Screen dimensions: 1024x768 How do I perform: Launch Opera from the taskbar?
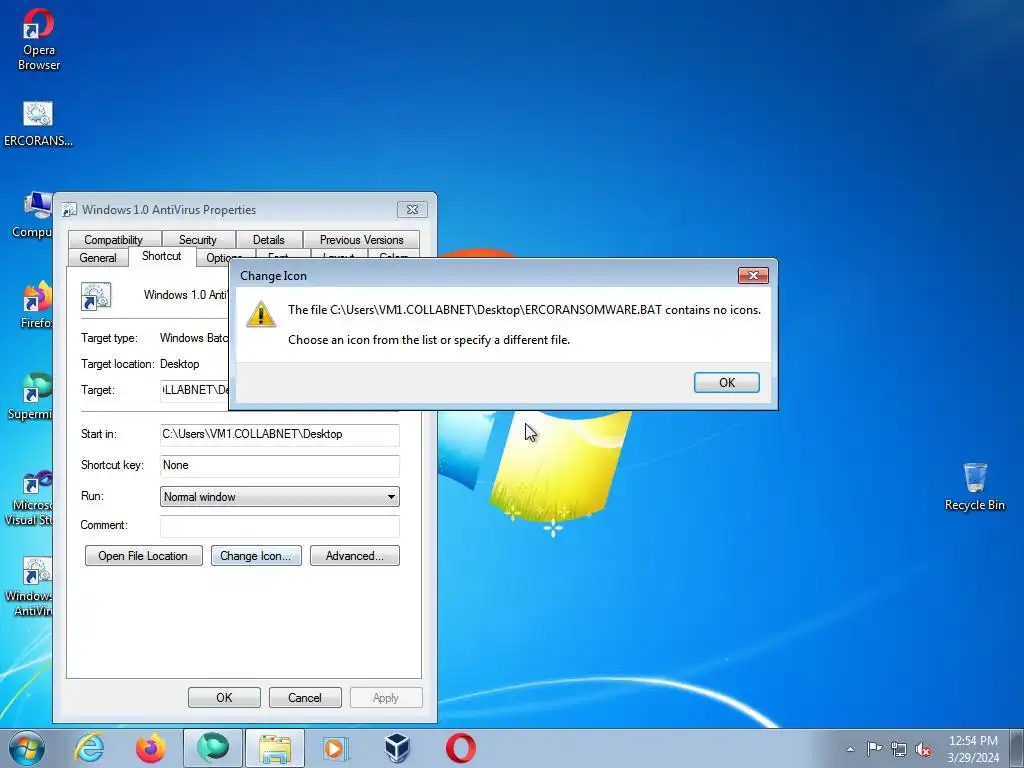(x=460, y=748)
